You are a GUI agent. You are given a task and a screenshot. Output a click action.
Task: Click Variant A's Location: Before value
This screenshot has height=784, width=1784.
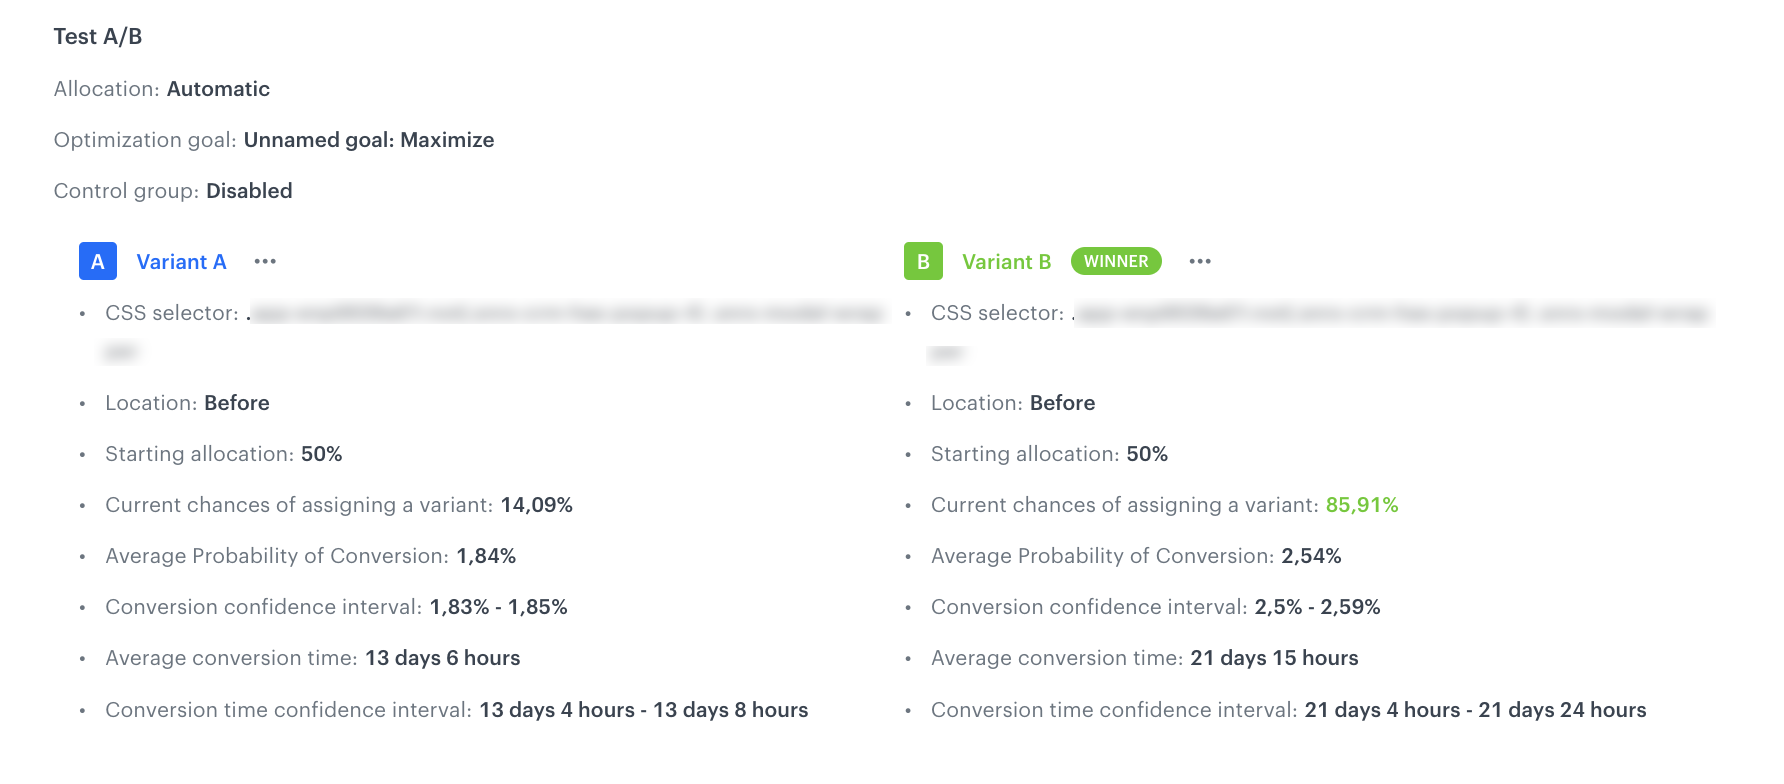click(x=237, y=403)
